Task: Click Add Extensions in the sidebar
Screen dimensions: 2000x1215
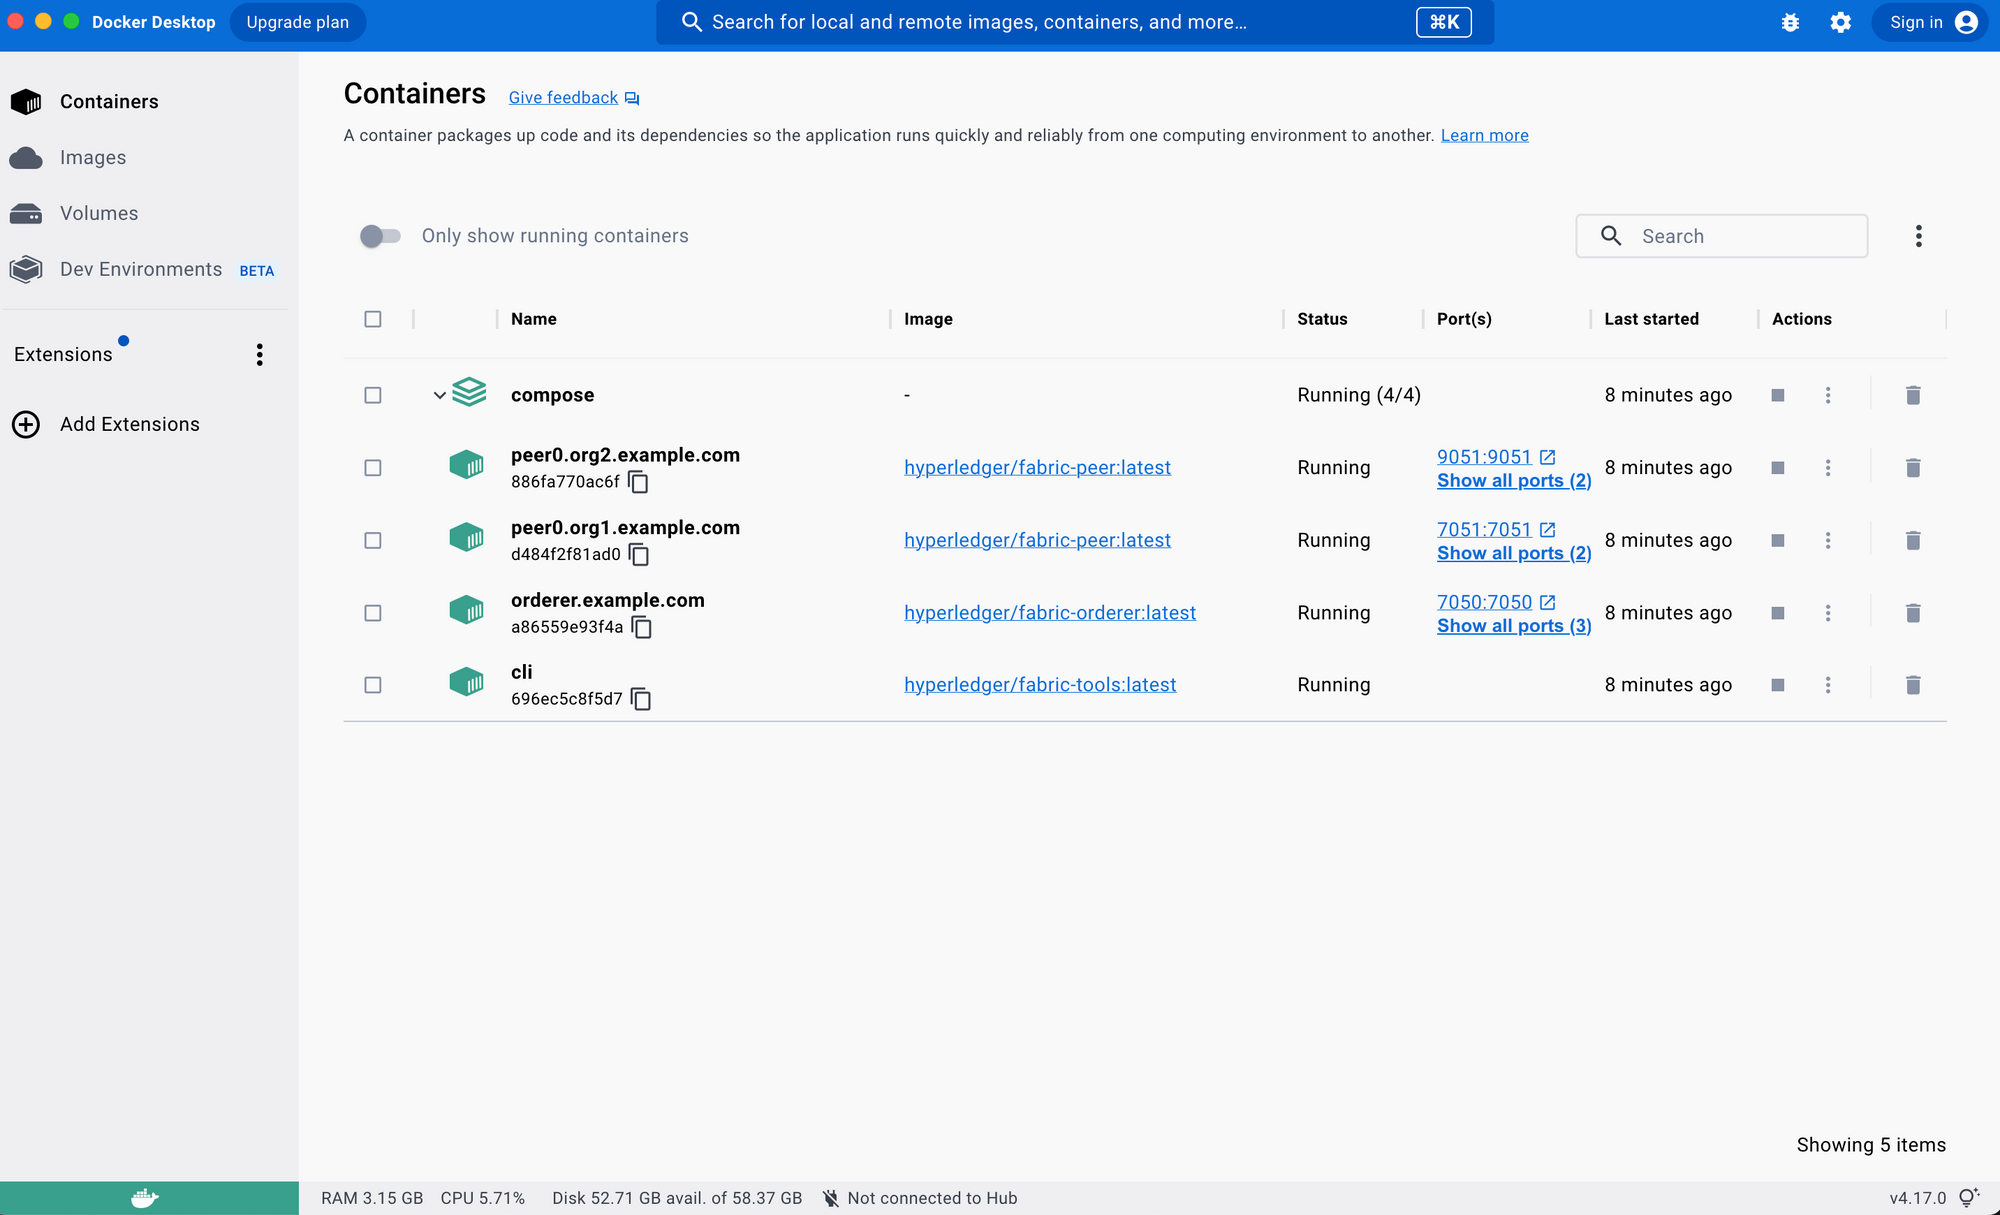Action: point(130,424)
